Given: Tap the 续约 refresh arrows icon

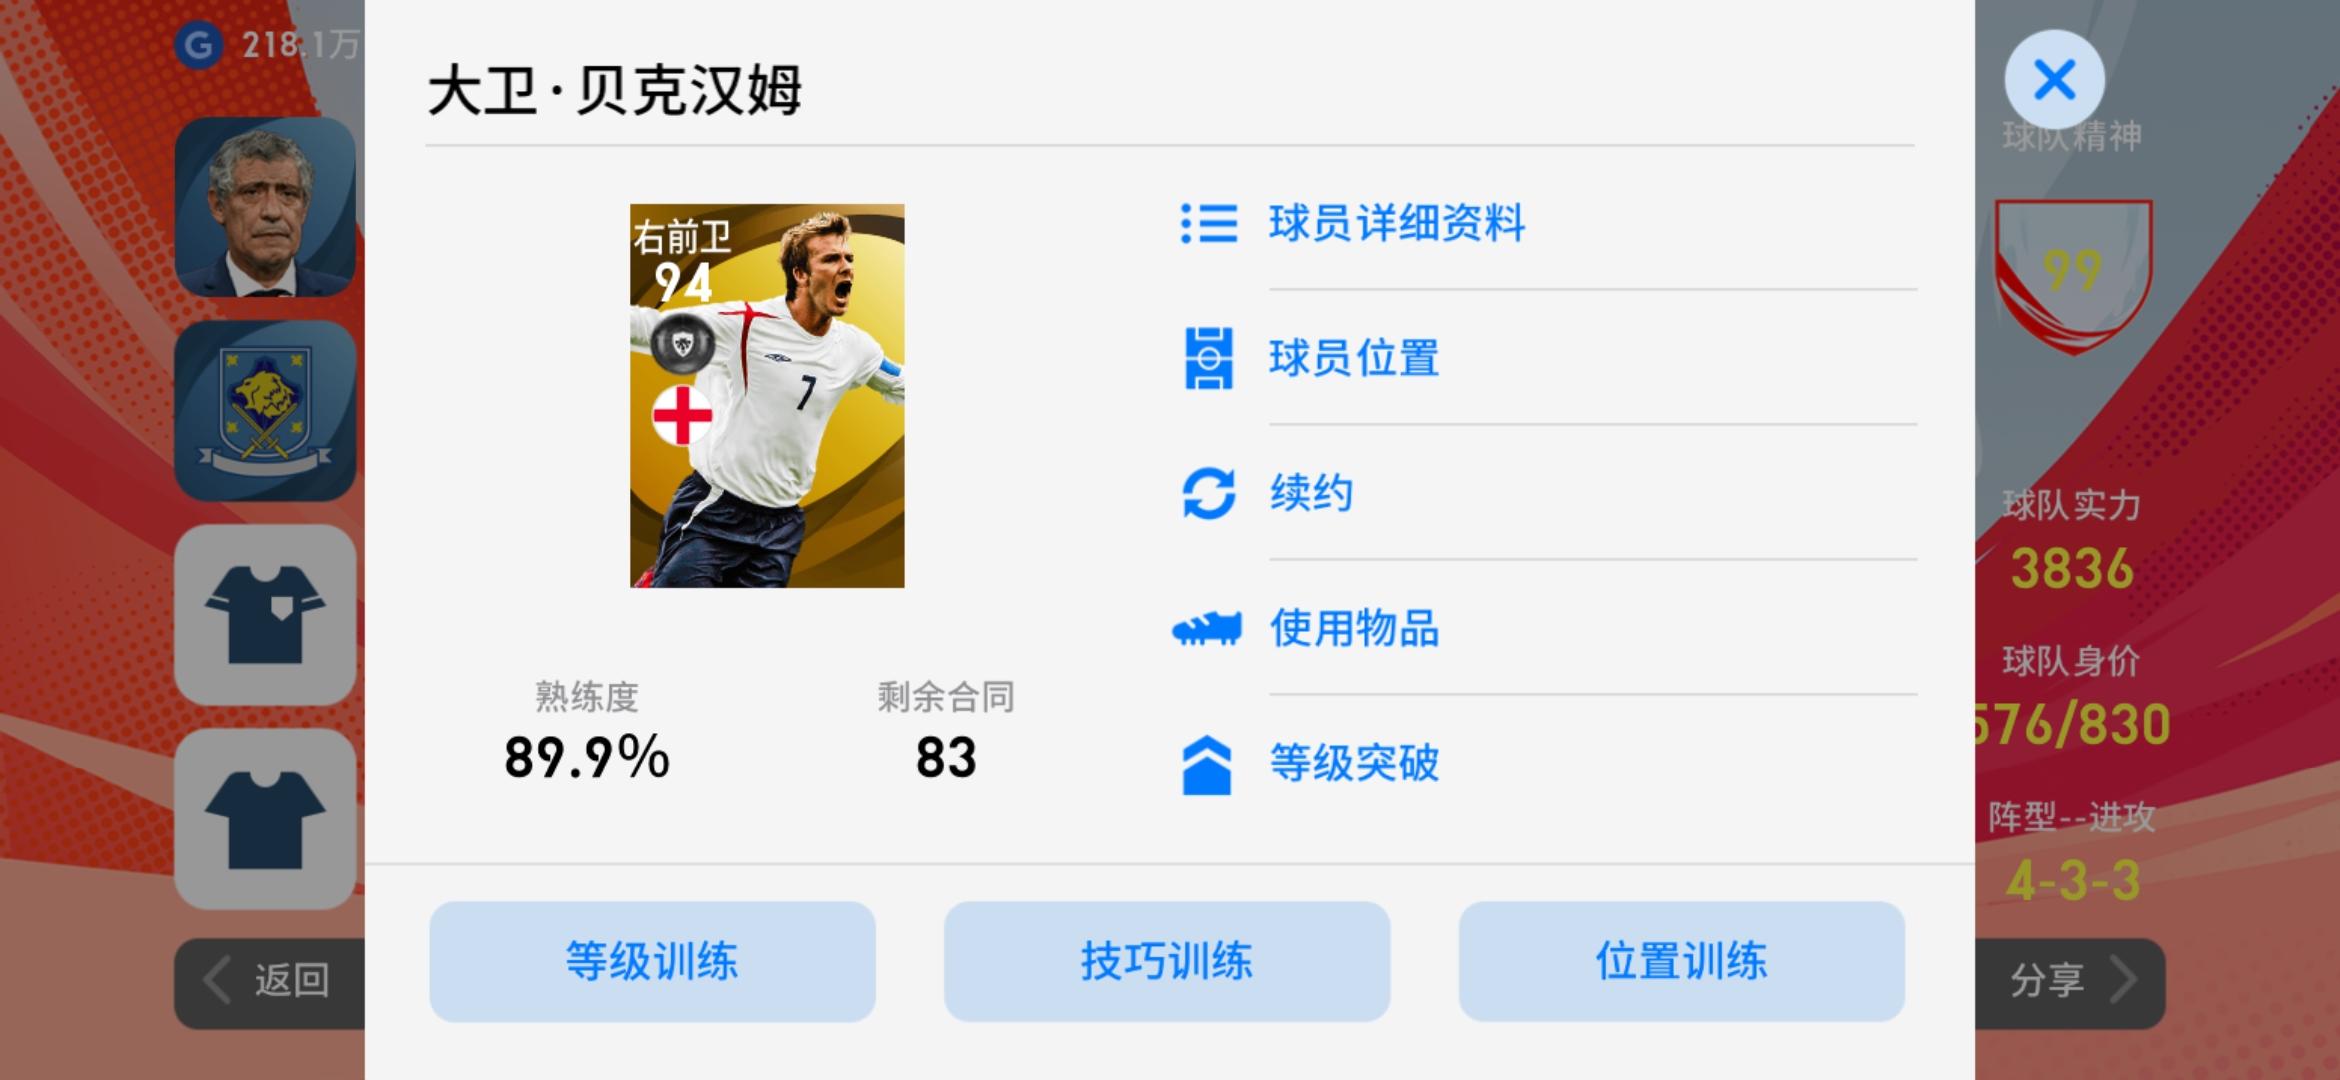Looking at the screenshot, I should pyautogui.click(x=1208, y=493).
